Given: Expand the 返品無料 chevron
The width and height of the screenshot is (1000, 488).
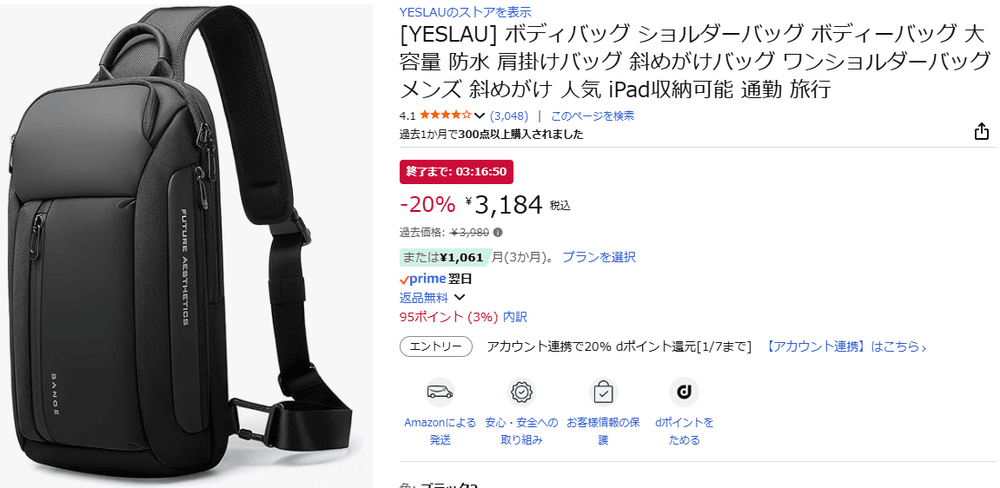Looking at the screenshot, I should (x=459, y=297).
